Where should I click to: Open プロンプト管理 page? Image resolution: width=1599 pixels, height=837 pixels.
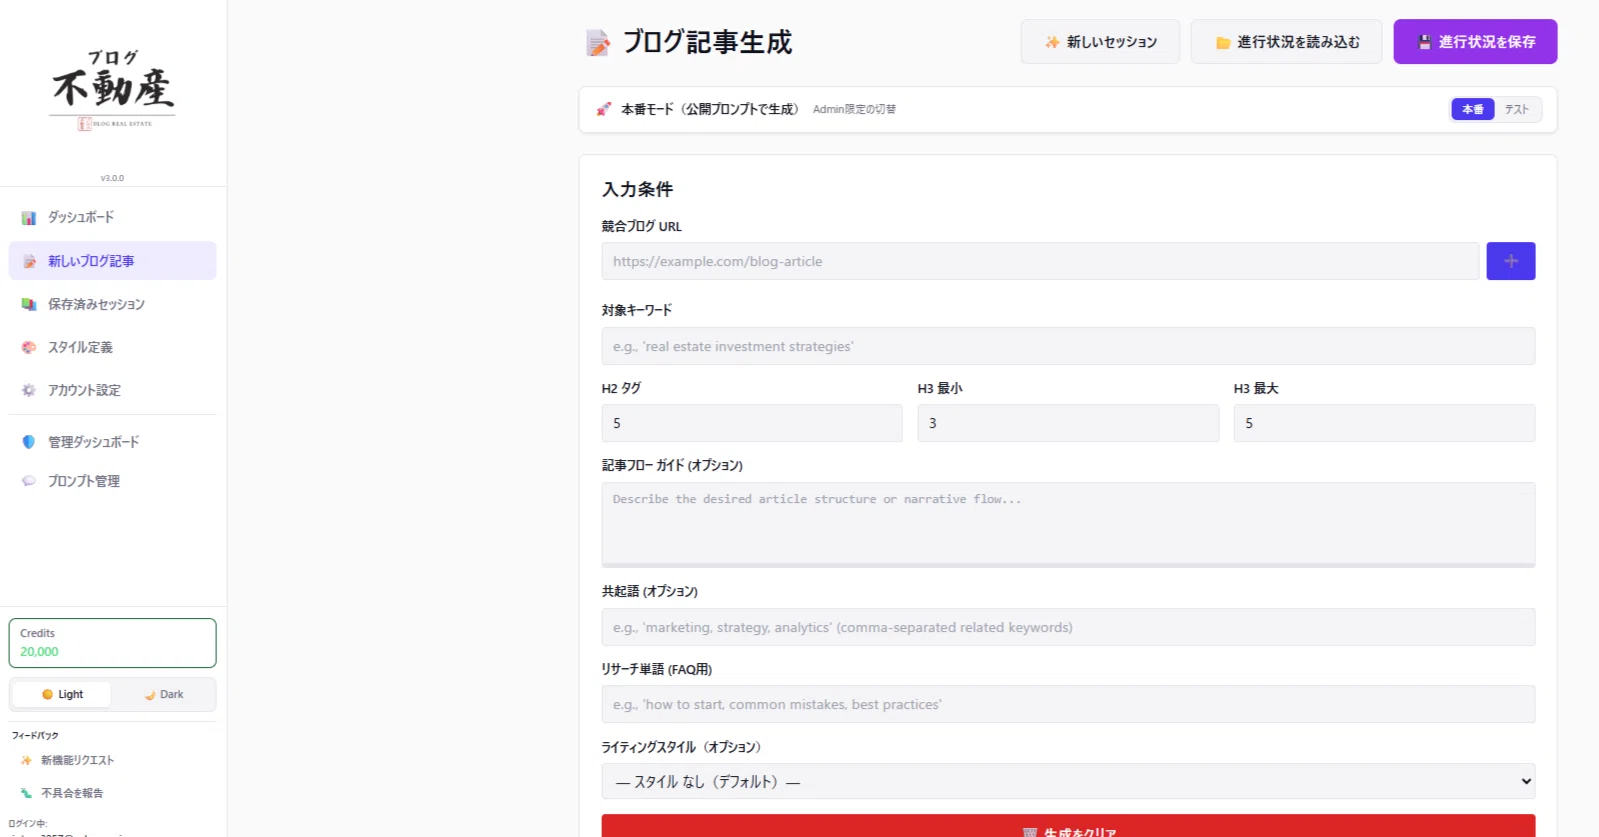coord(112,481)
